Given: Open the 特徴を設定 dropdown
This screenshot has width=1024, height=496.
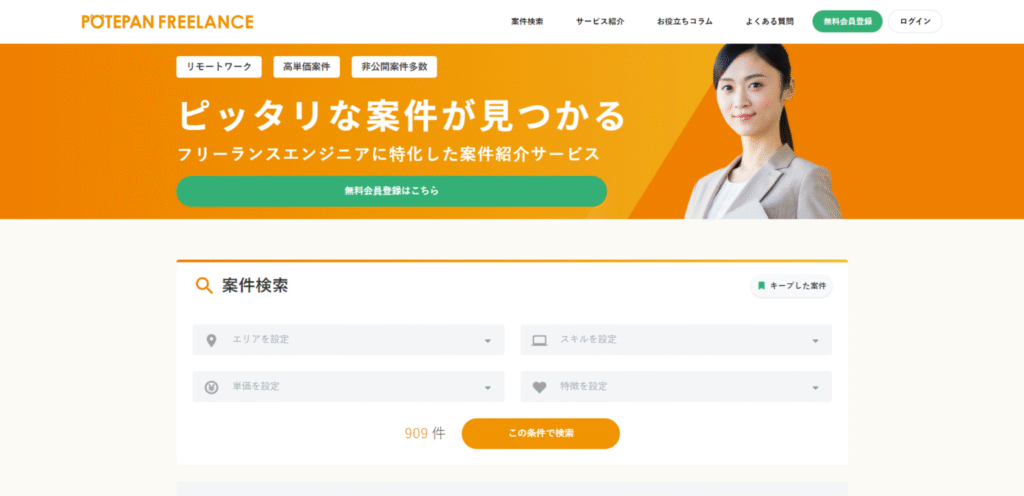Looking at the screenshot, I should coord(676,386).
